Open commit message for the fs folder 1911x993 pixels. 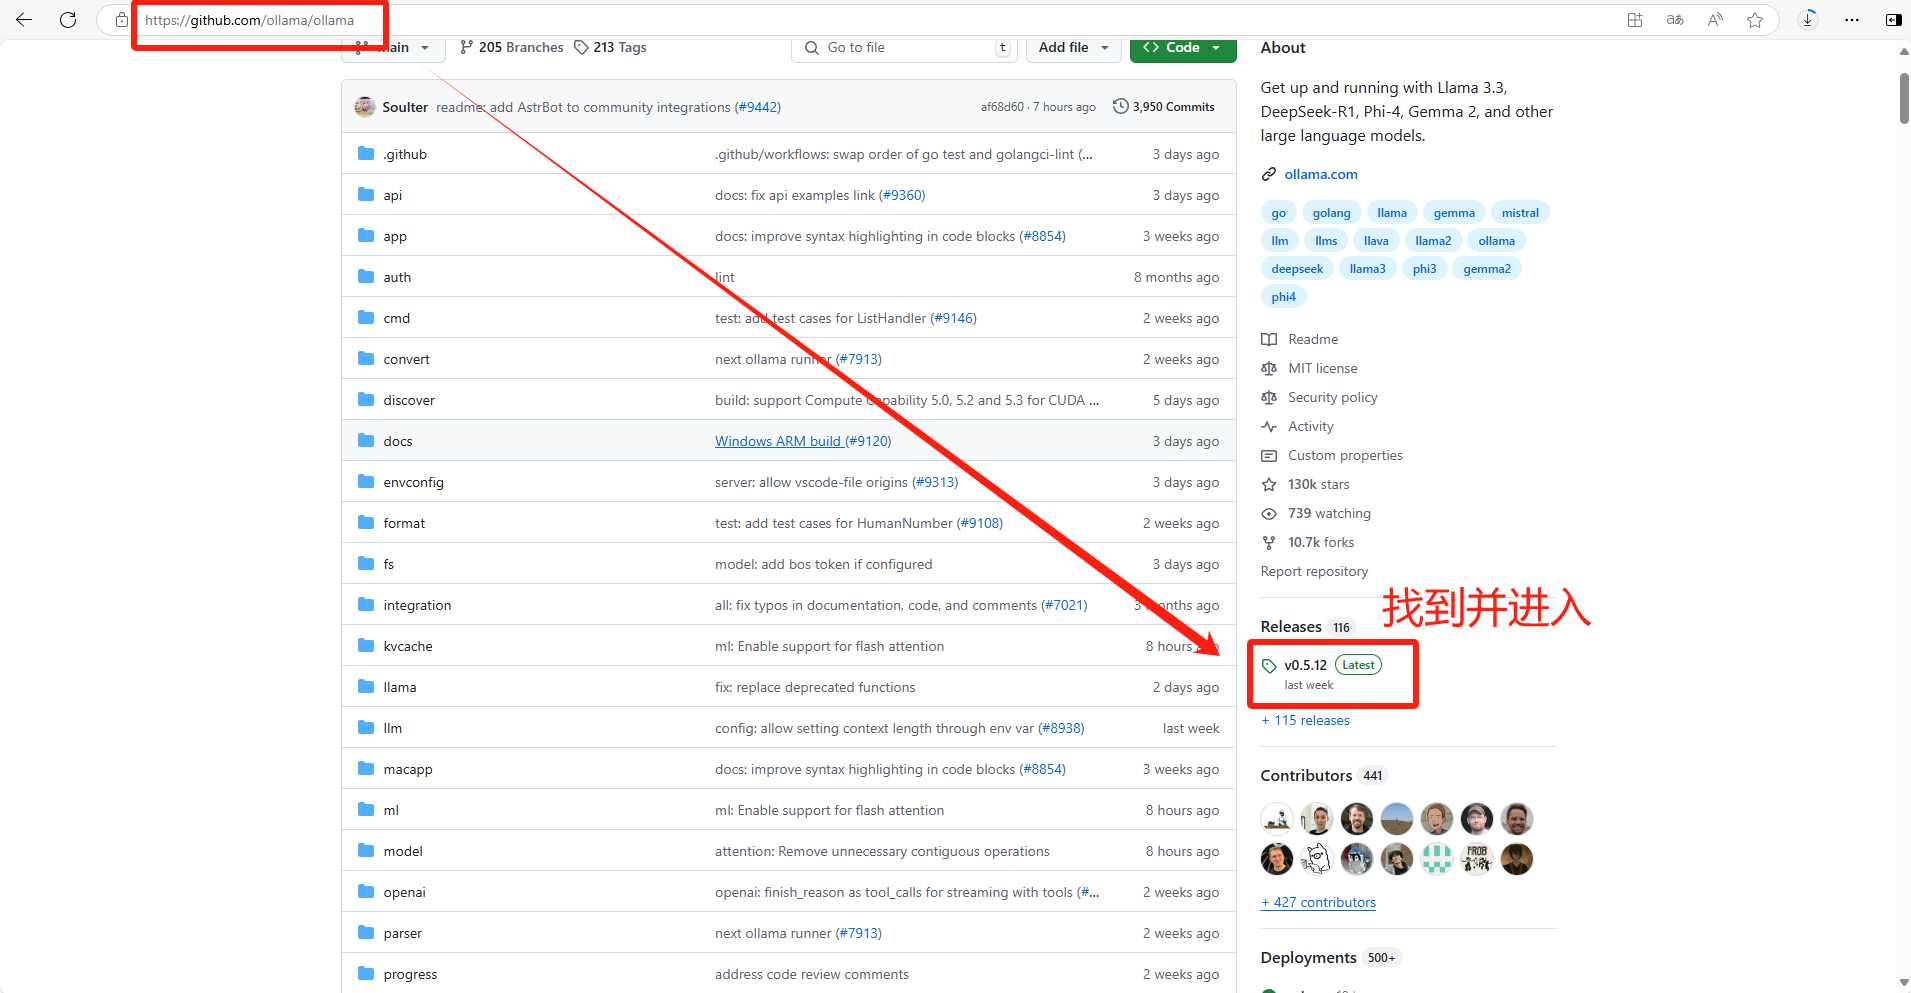pyautogui.click(x=823, y=564)
